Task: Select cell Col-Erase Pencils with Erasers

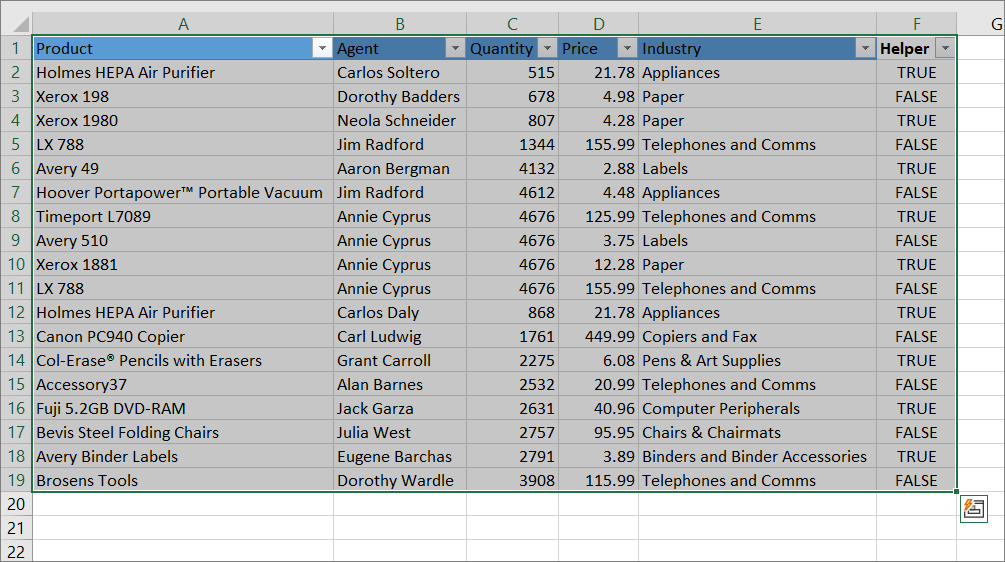Action: [x=183, y=361]
